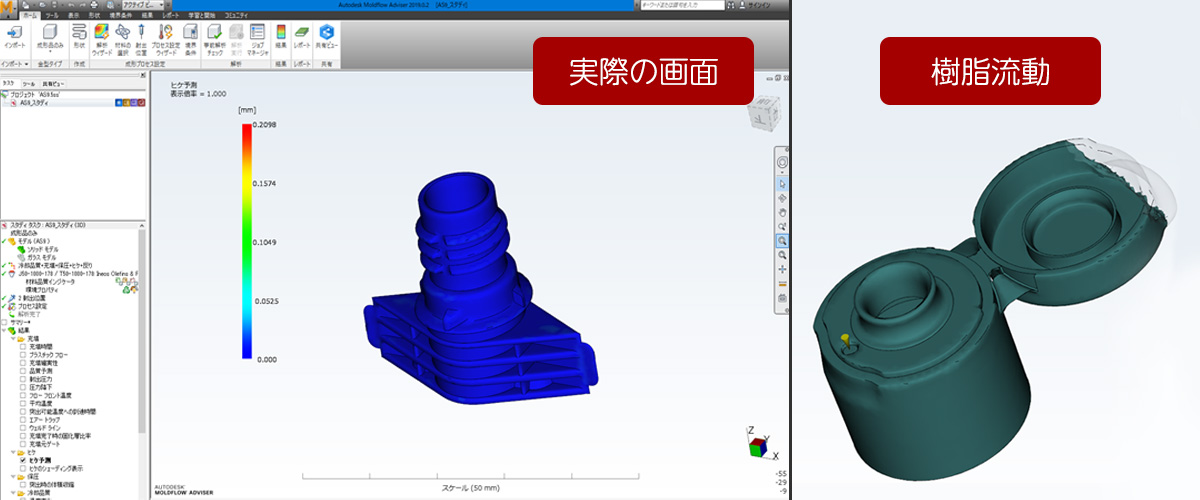Click the task panel vertical scrollbar
The width and height of the screenshot is (1200, 500).
pos(143,330)
